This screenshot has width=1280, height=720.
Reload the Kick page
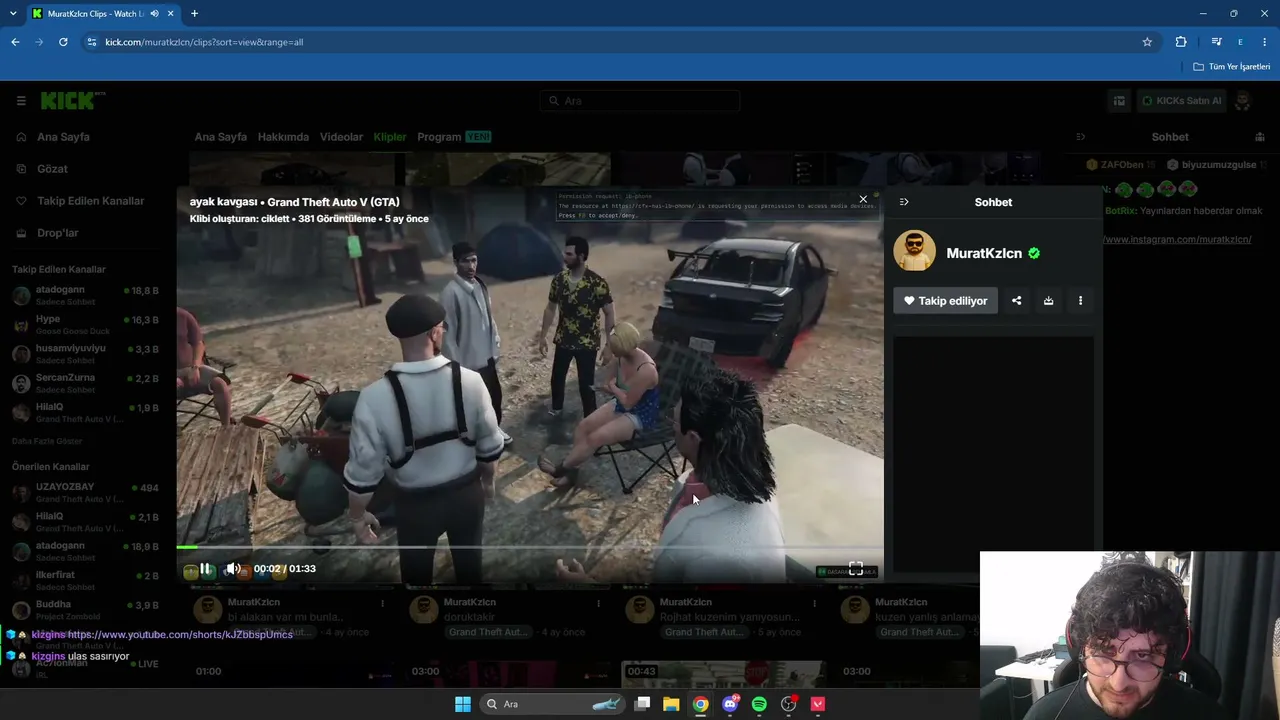pyautogui.click(x=63, y=42)
